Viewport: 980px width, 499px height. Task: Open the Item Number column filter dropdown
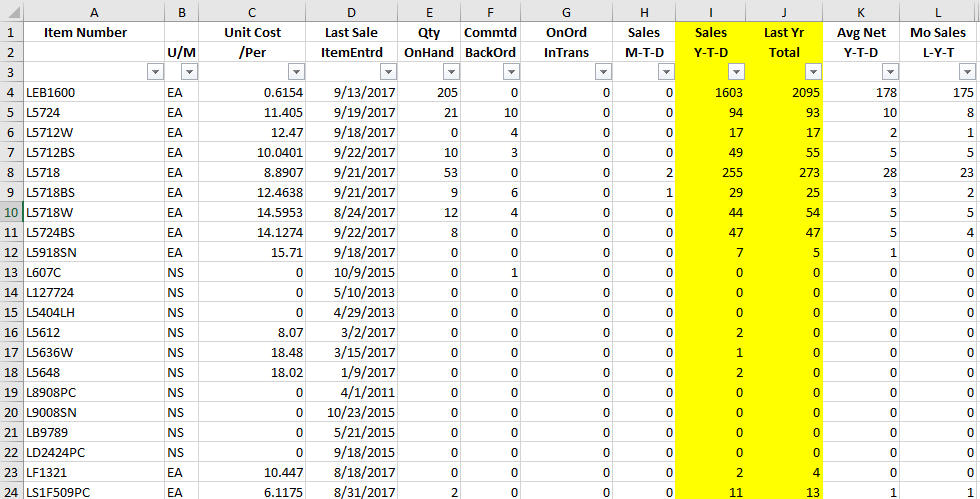tap(155, 73)
